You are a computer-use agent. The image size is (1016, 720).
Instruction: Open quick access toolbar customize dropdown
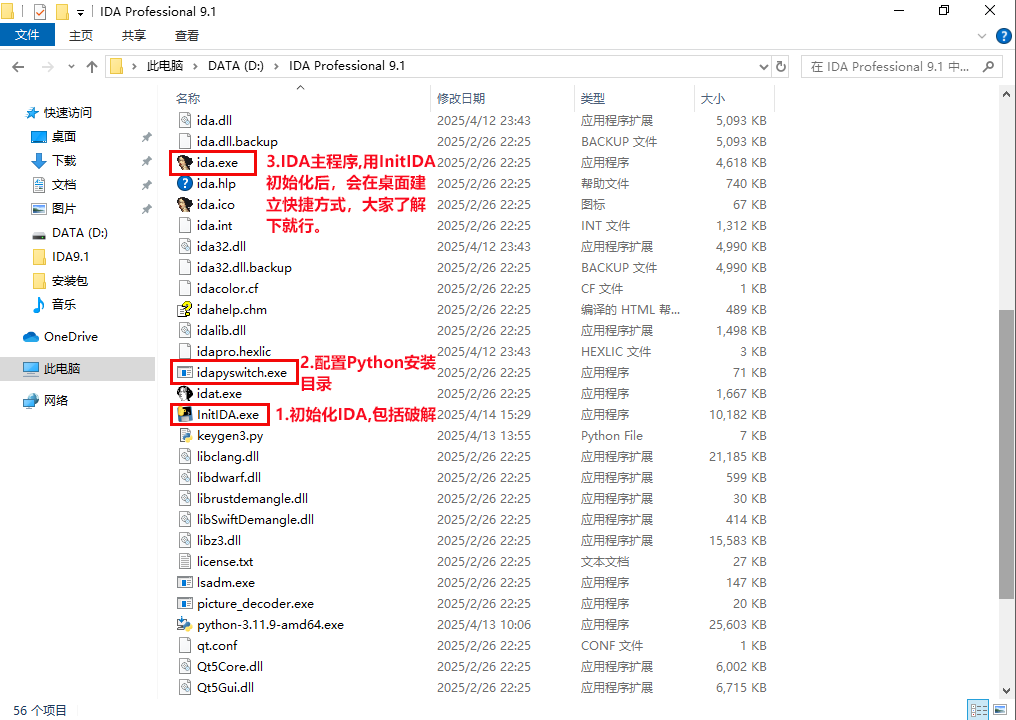point(80,13)
